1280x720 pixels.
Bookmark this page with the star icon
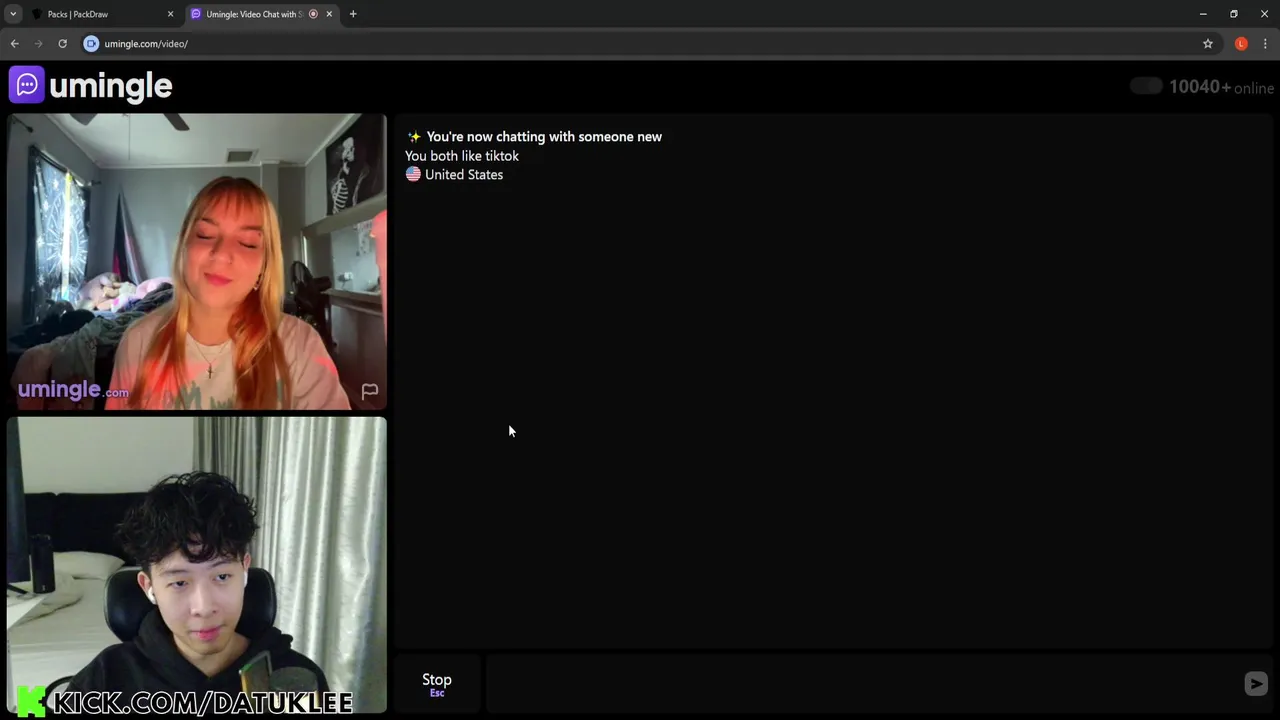[x=1208, y=44]
